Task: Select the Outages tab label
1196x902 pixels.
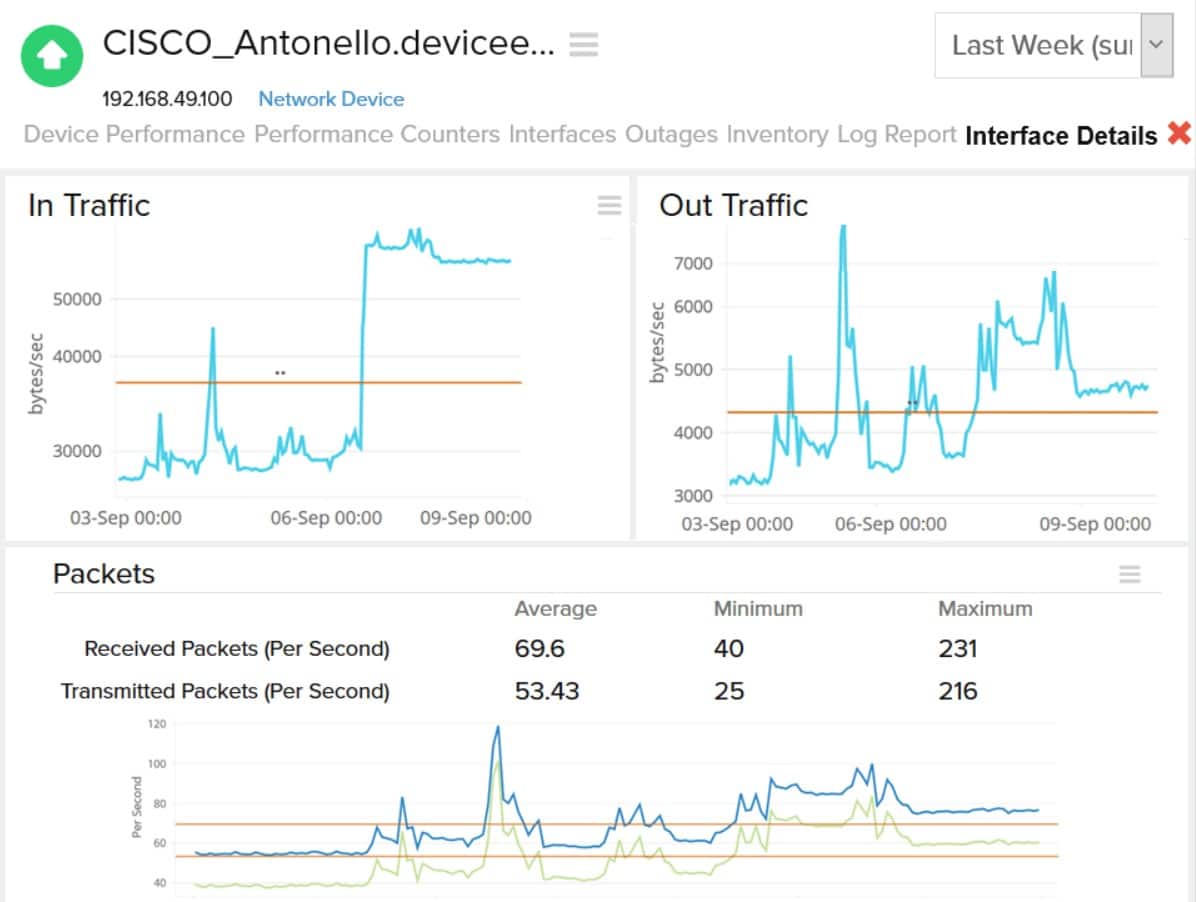Action: 671,135
